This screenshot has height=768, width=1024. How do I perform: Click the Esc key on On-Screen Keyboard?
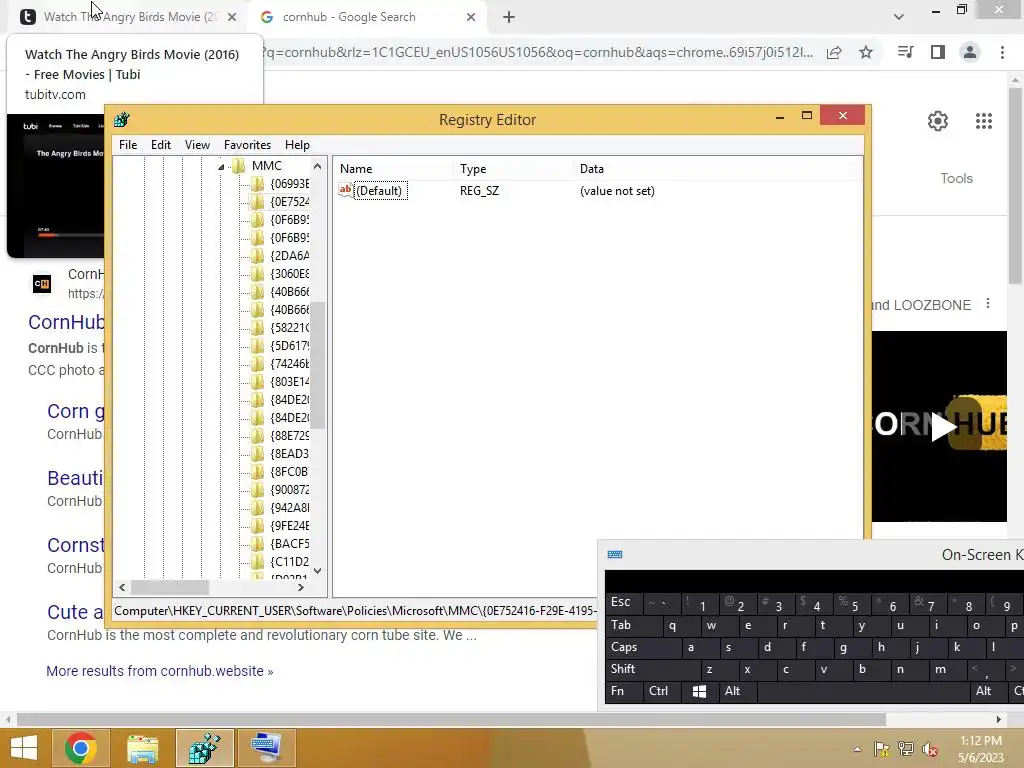click(624, 602)
